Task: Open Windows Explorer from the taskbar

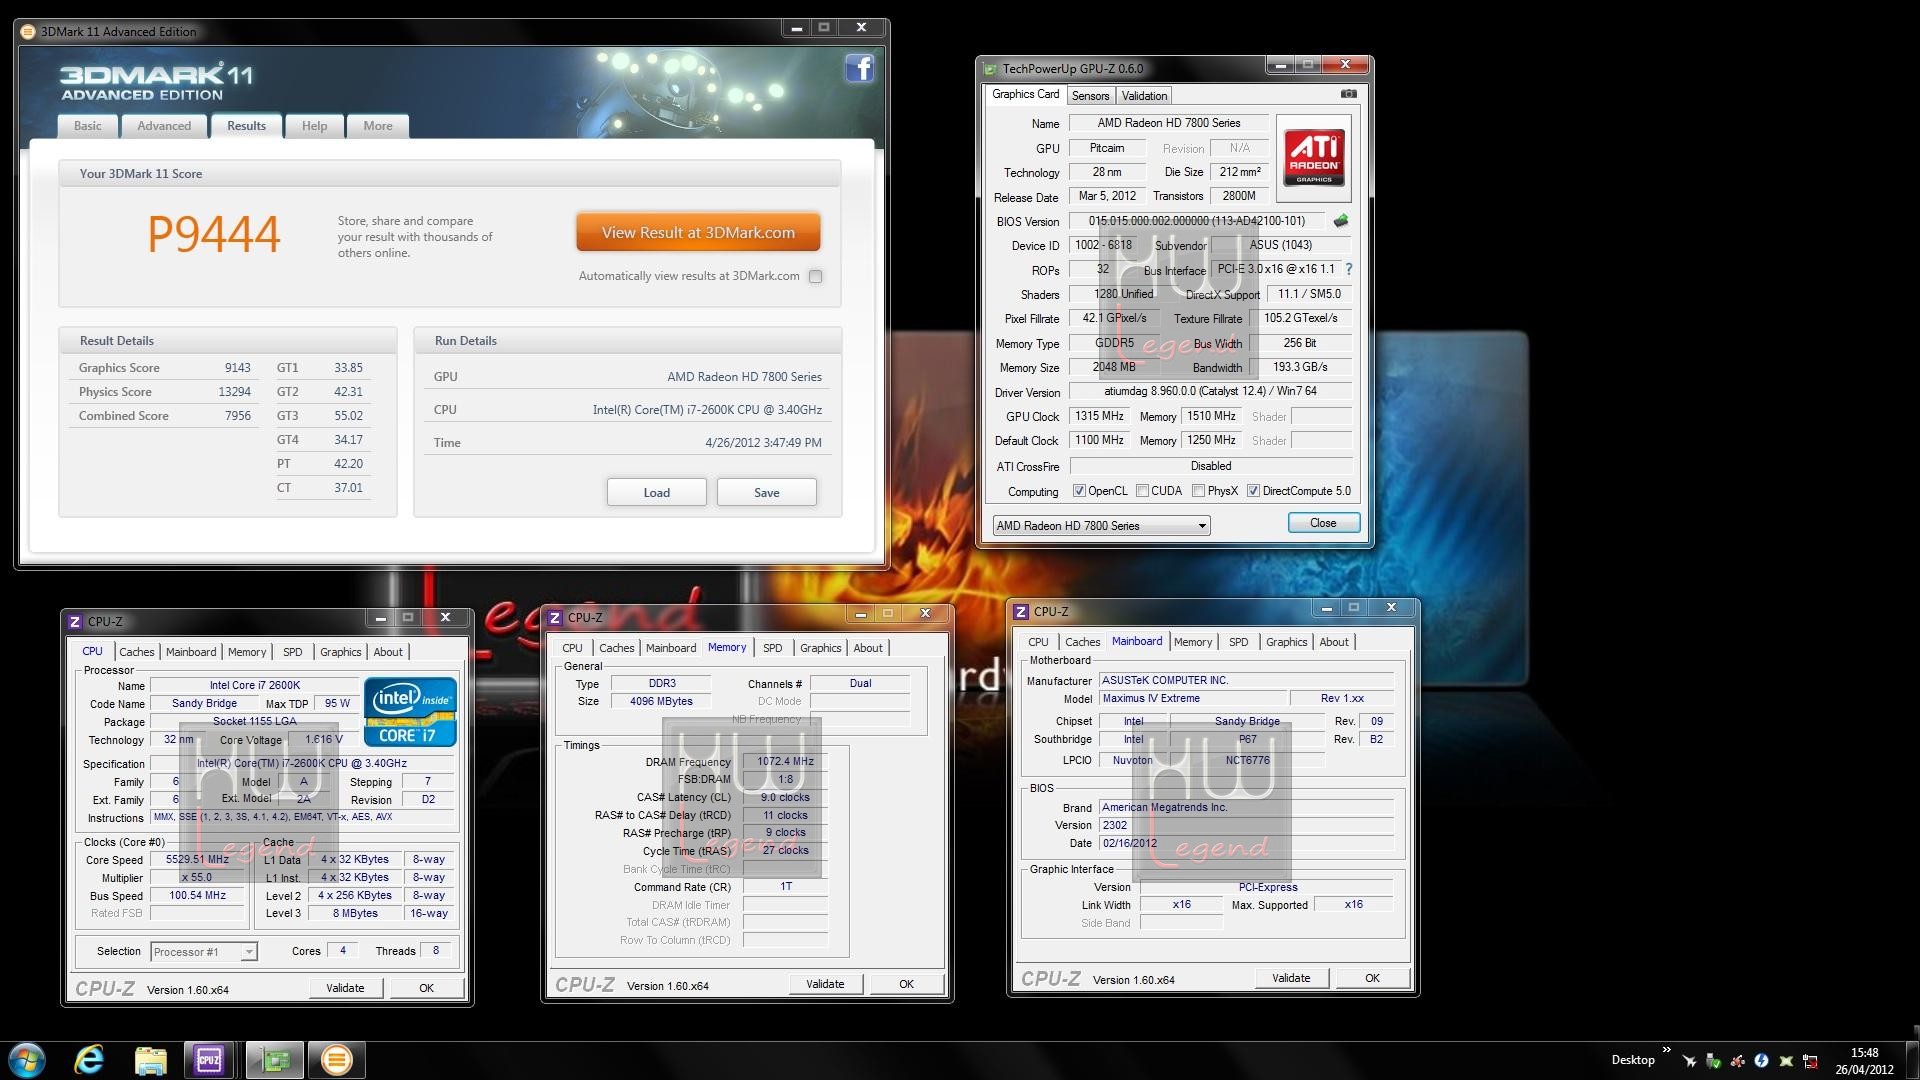Action: [150, 1059]
